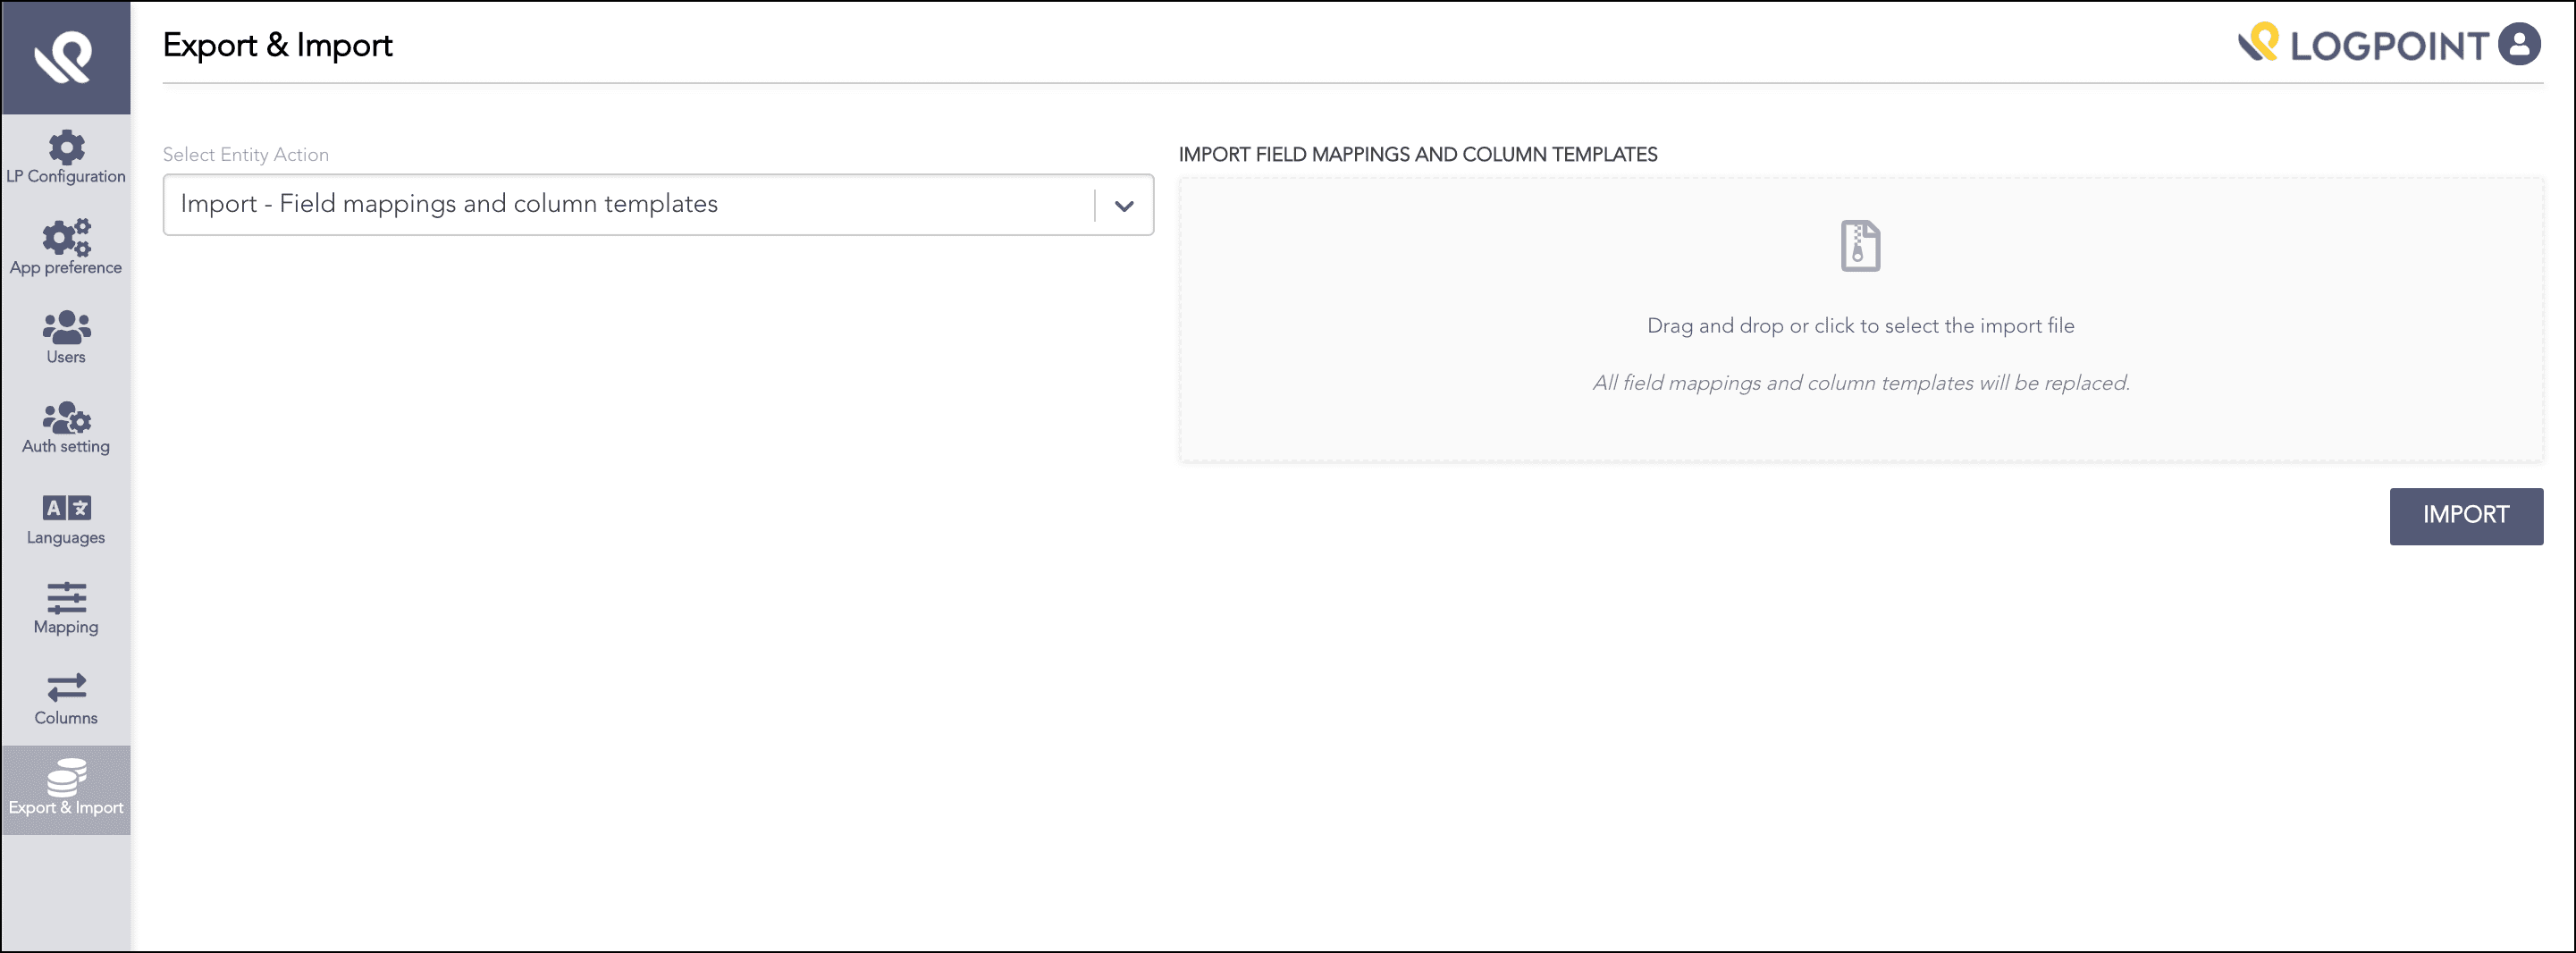
Task: Select the Mapping sliders icon
Action: click(64, 602)
